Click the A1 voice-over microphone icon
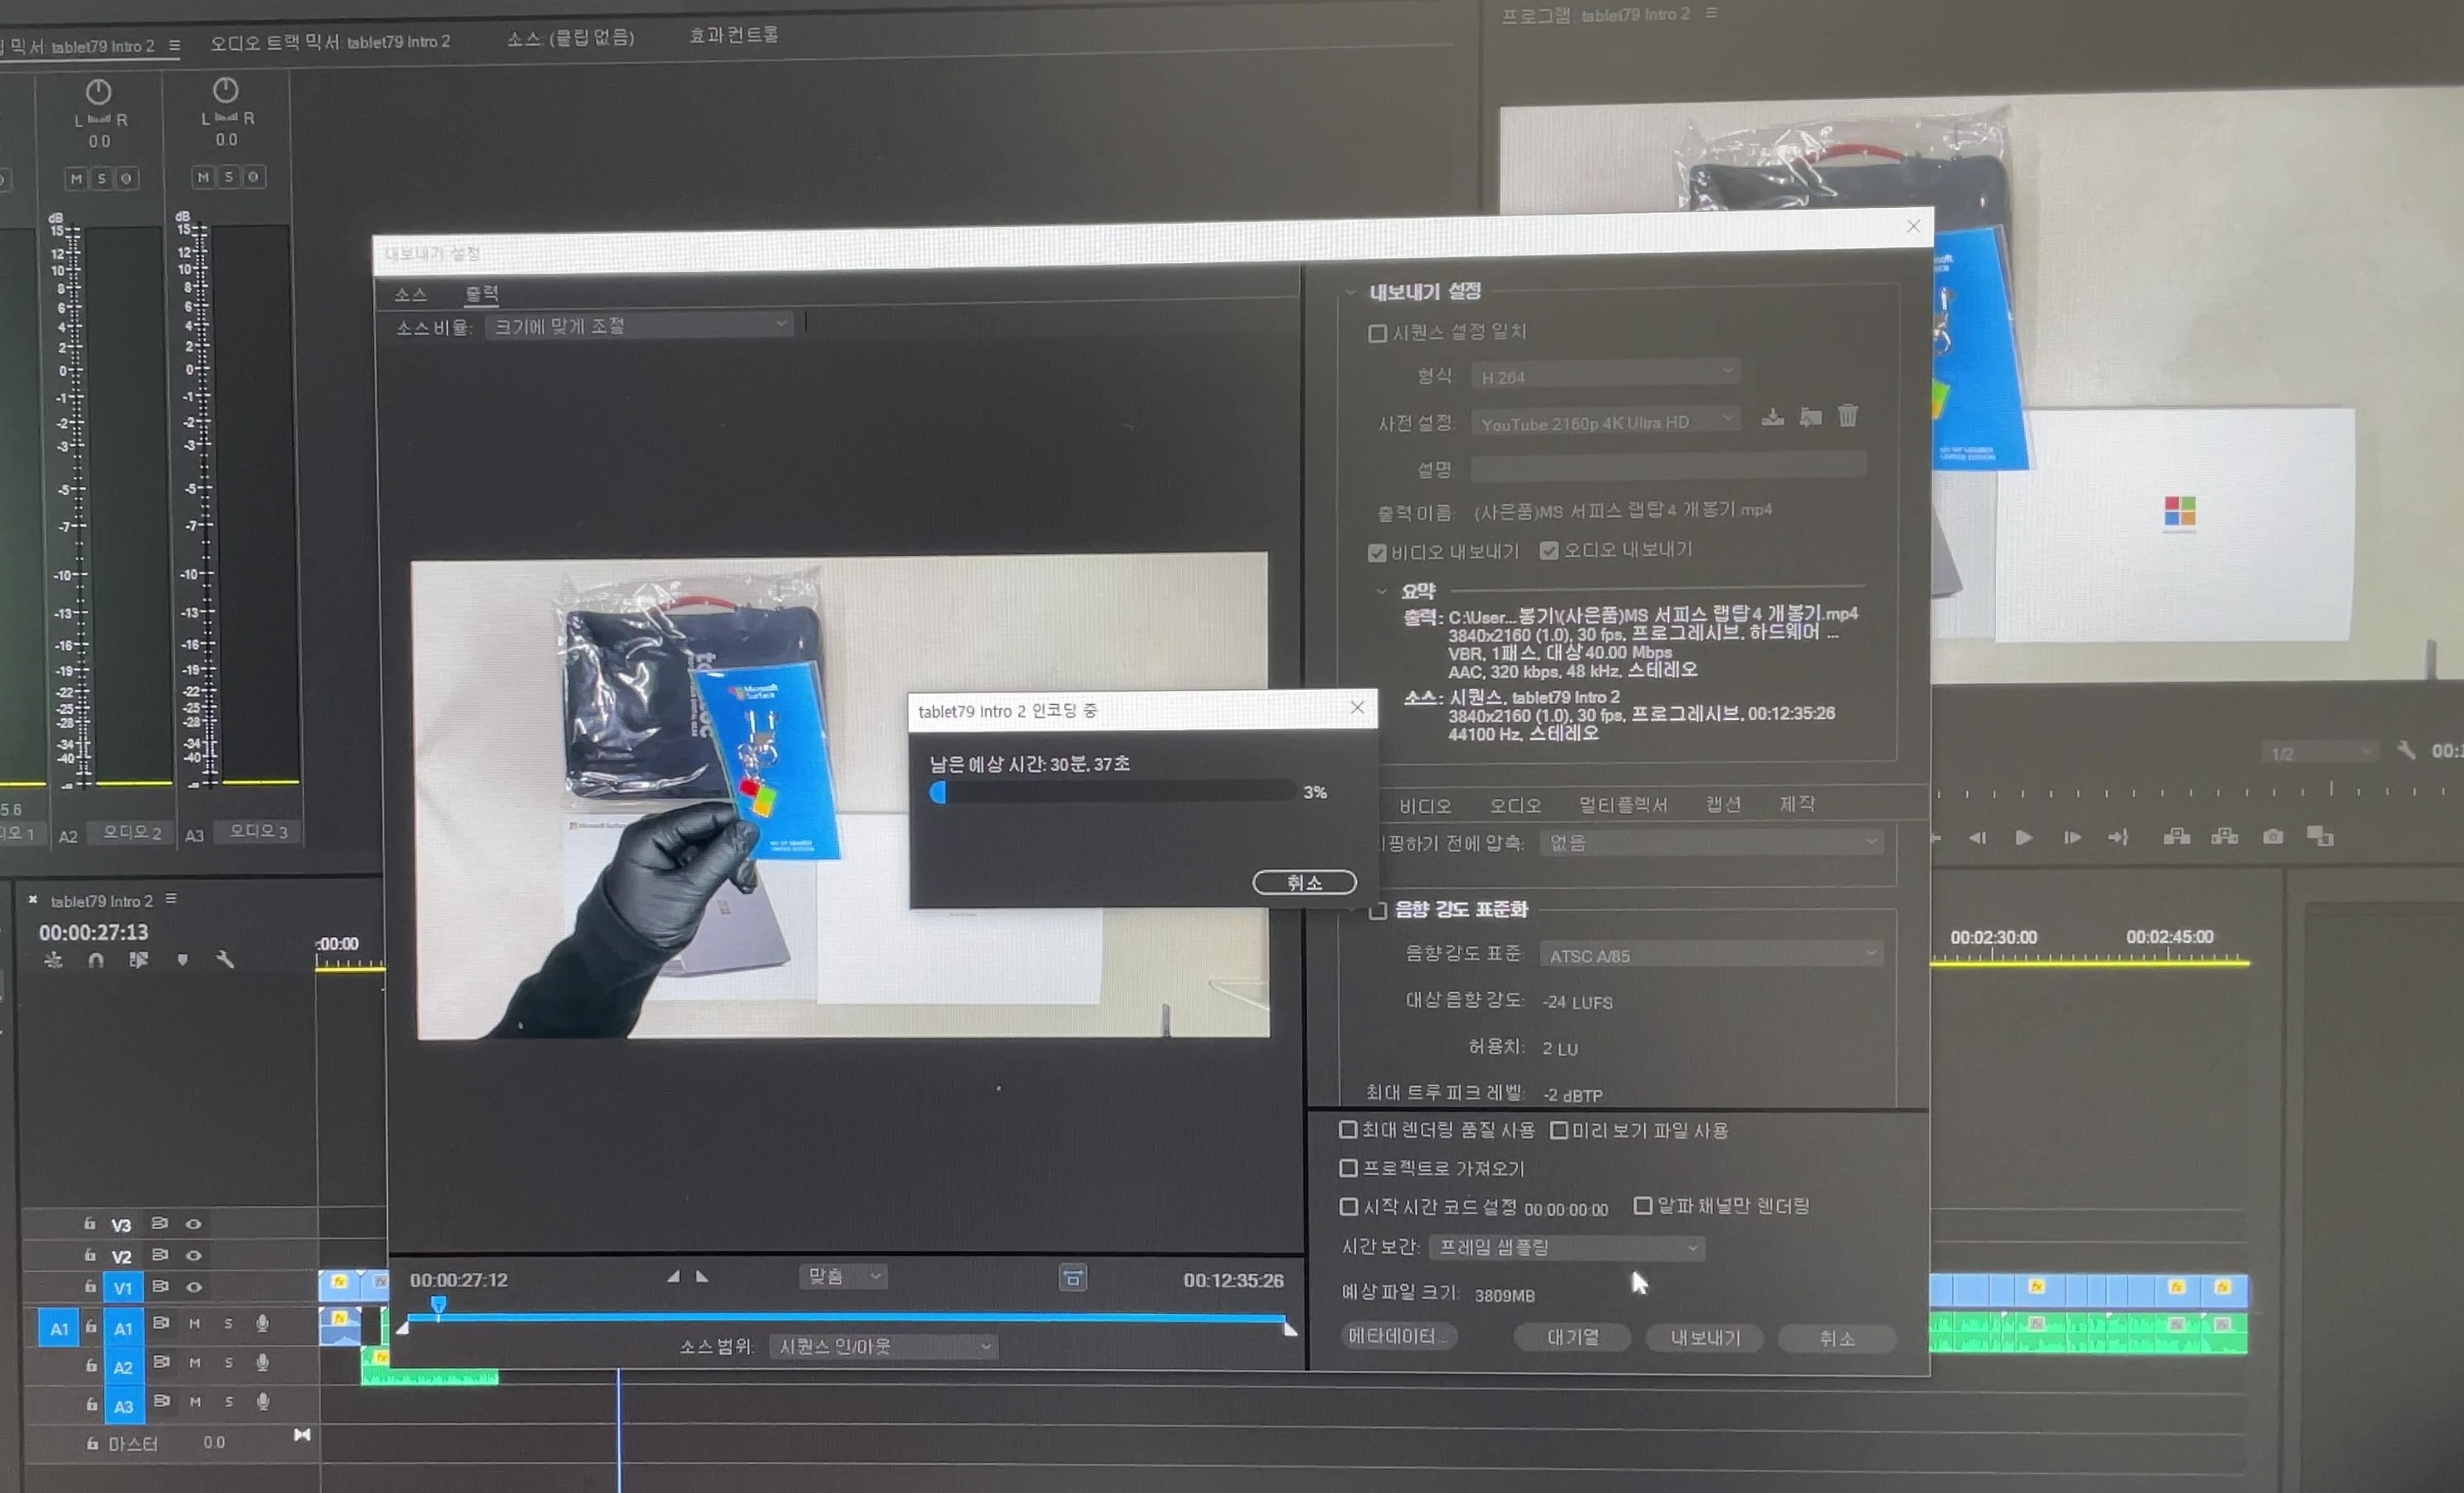2464x1493 pixels. (262, 1324)
